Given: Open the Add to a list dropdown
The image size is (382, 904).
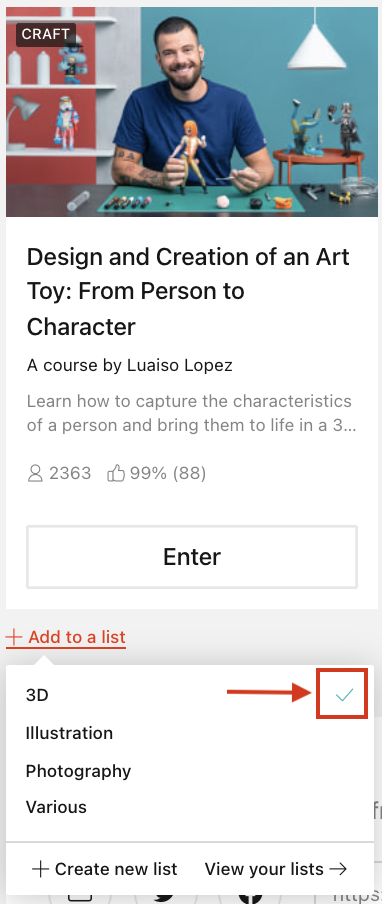Looking at the screenshot, I should point(66,637).
